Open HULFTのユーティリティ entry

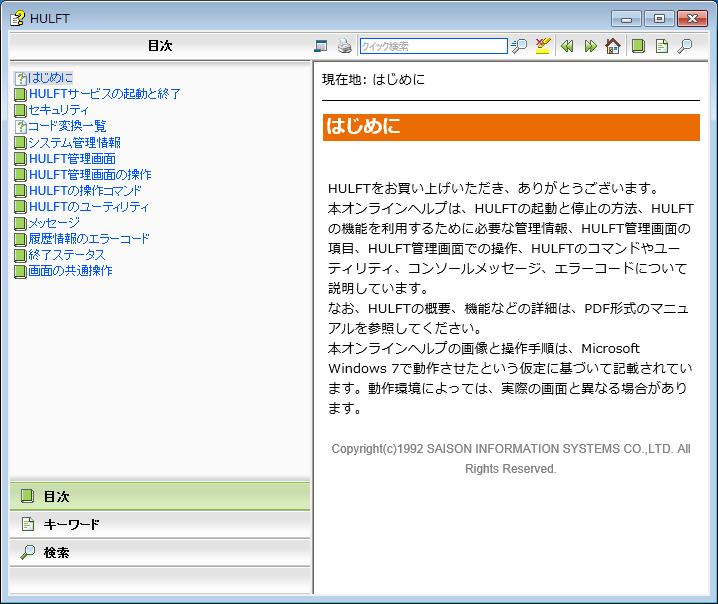(x=88, y=207)
